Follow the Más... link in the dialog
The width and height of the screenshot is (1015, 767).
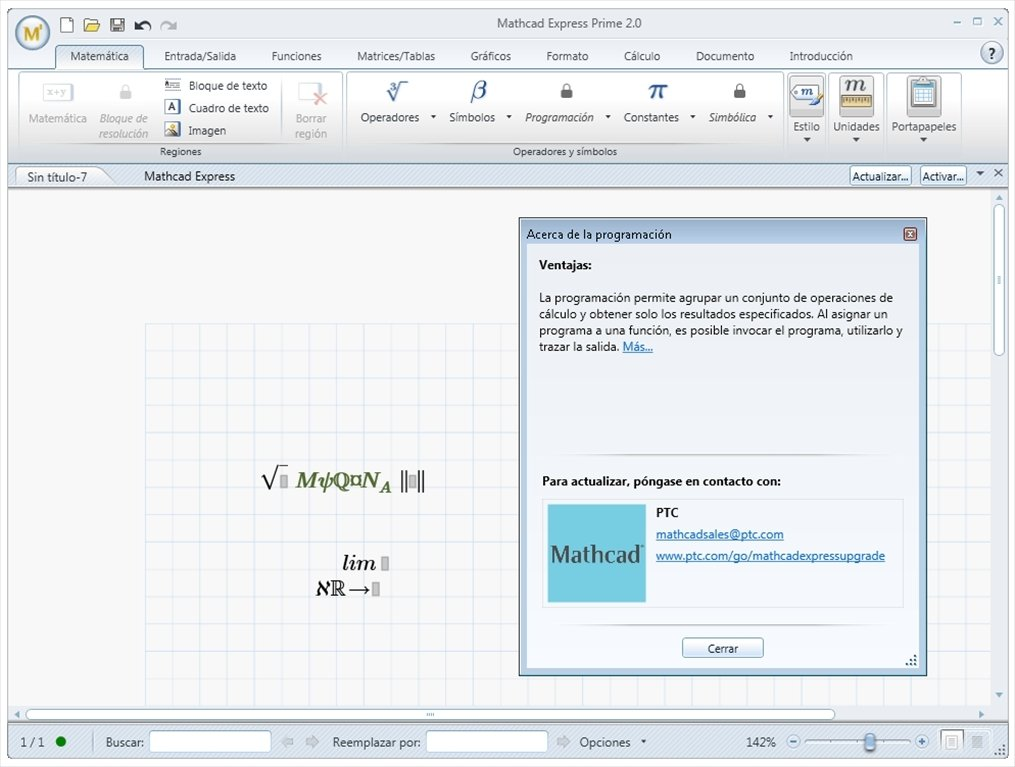[x=638, y=347]
